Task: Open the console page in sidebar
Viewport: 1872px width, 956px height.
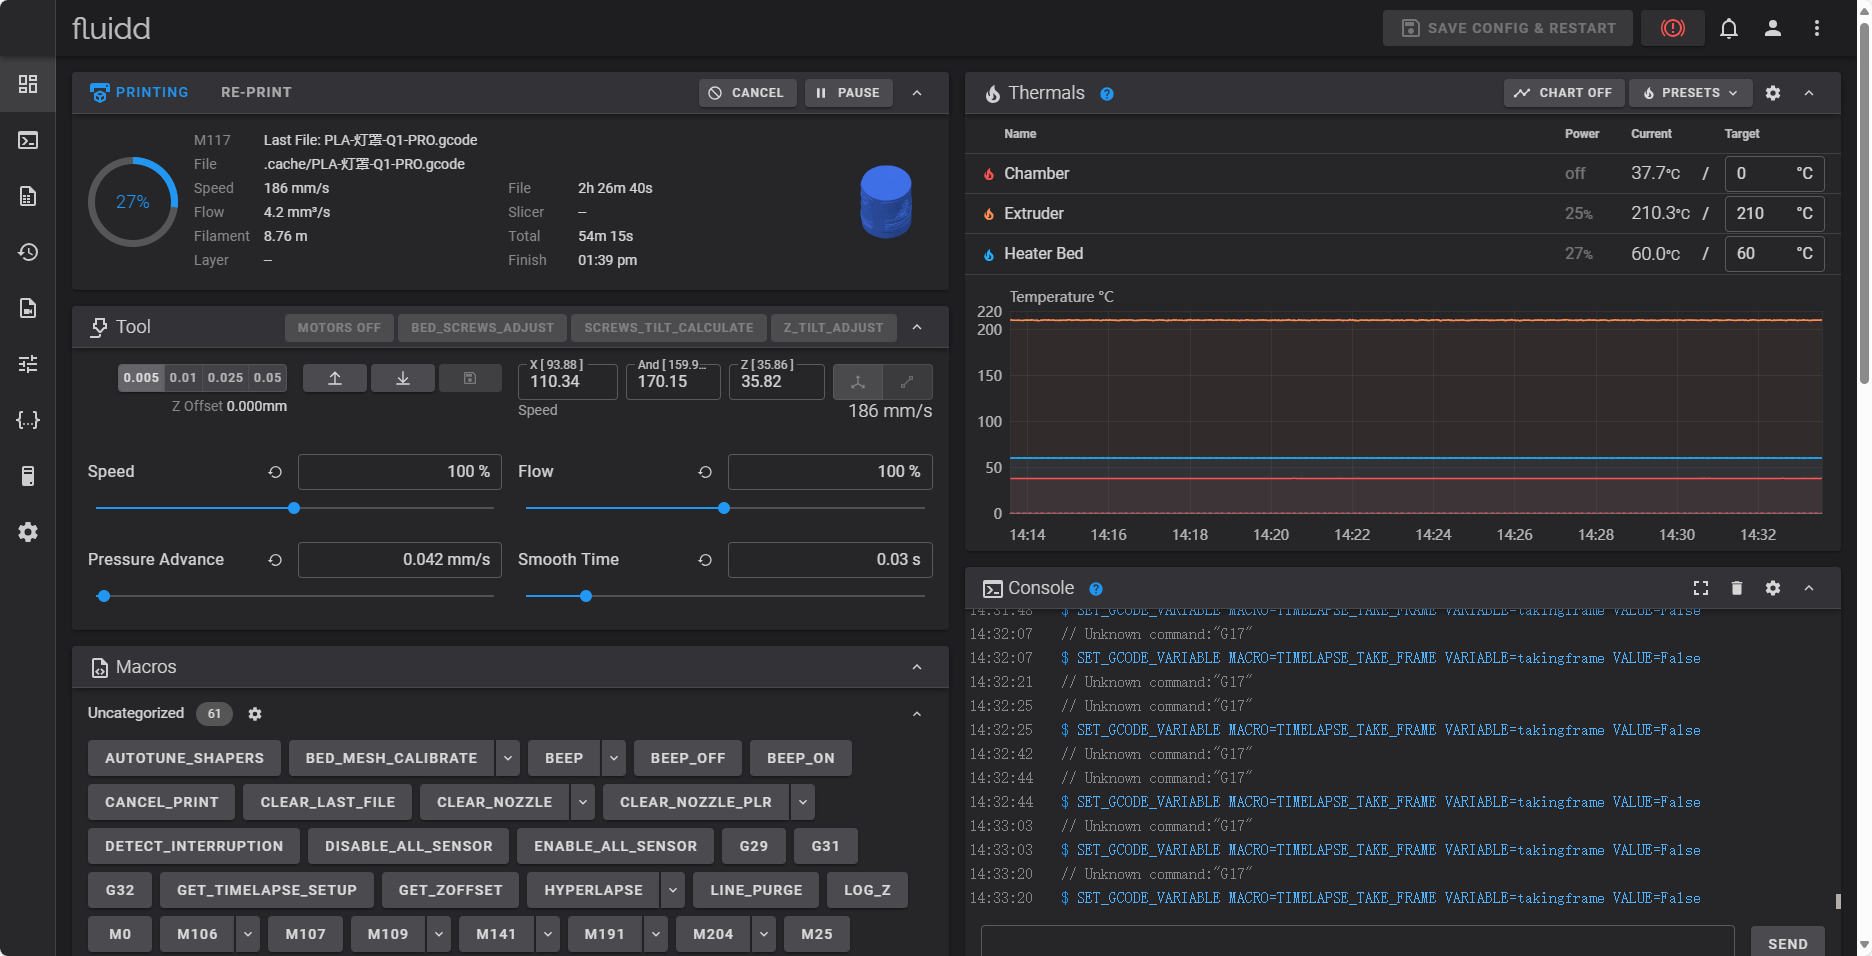Action: click(x=28, y=140)
